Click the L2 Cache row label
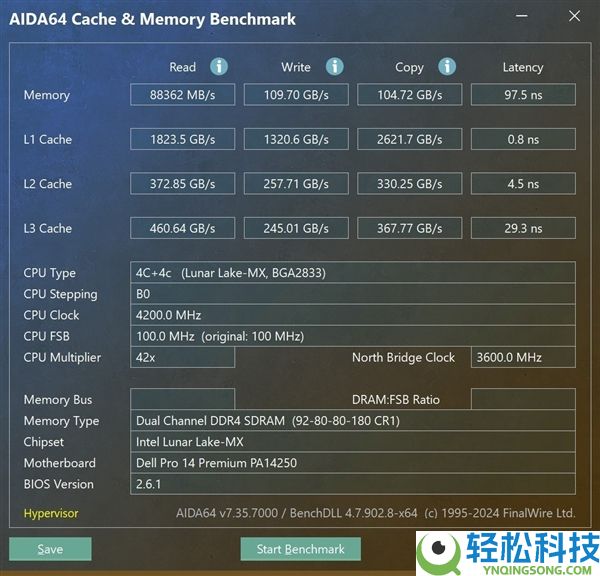600x576 pixels. coord(48,184)
